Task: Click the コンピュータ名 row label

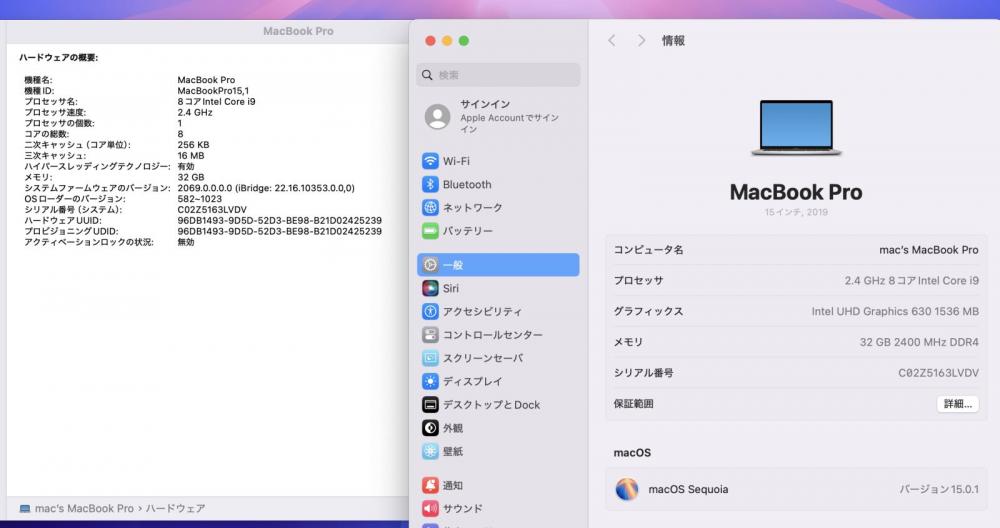Action: click(648, 250)
